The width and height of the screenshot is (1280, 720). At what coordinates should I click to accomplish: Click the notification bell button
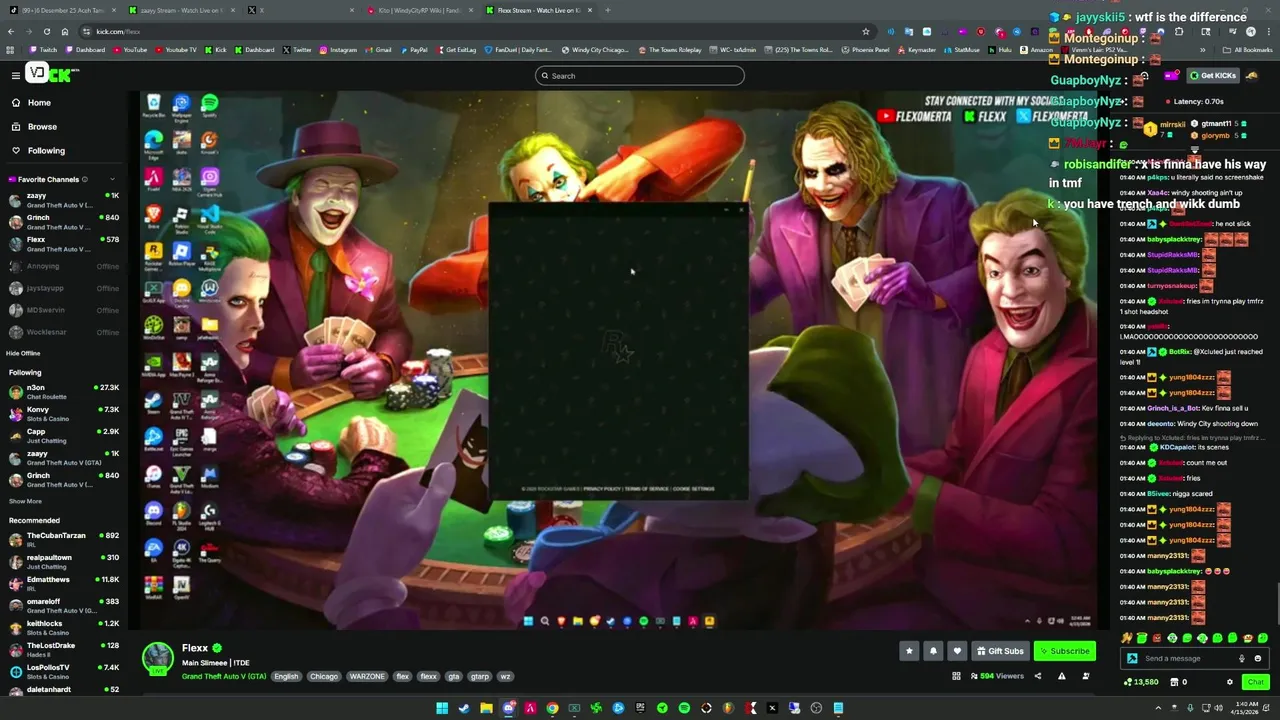pos(933,651)
